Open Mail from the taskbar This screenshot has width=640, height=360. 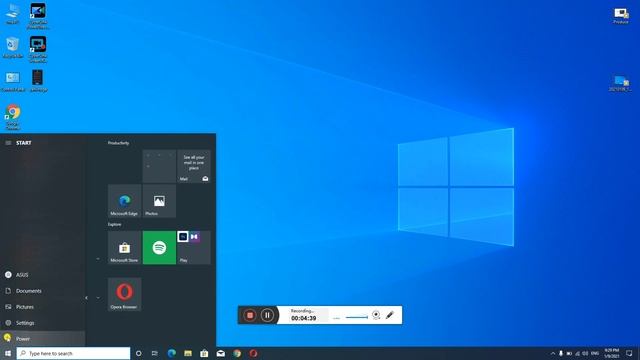point(220,353)
